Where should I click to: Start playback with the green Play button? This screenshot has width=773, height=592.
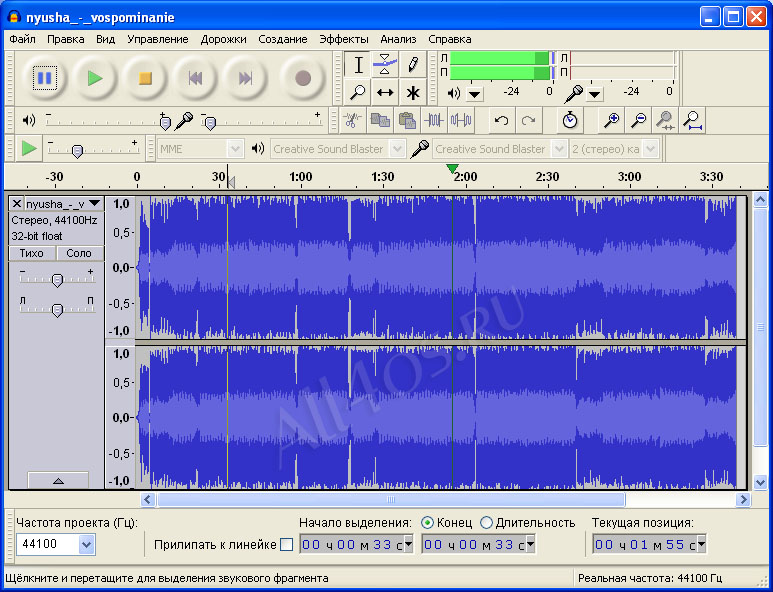[95, 78]
